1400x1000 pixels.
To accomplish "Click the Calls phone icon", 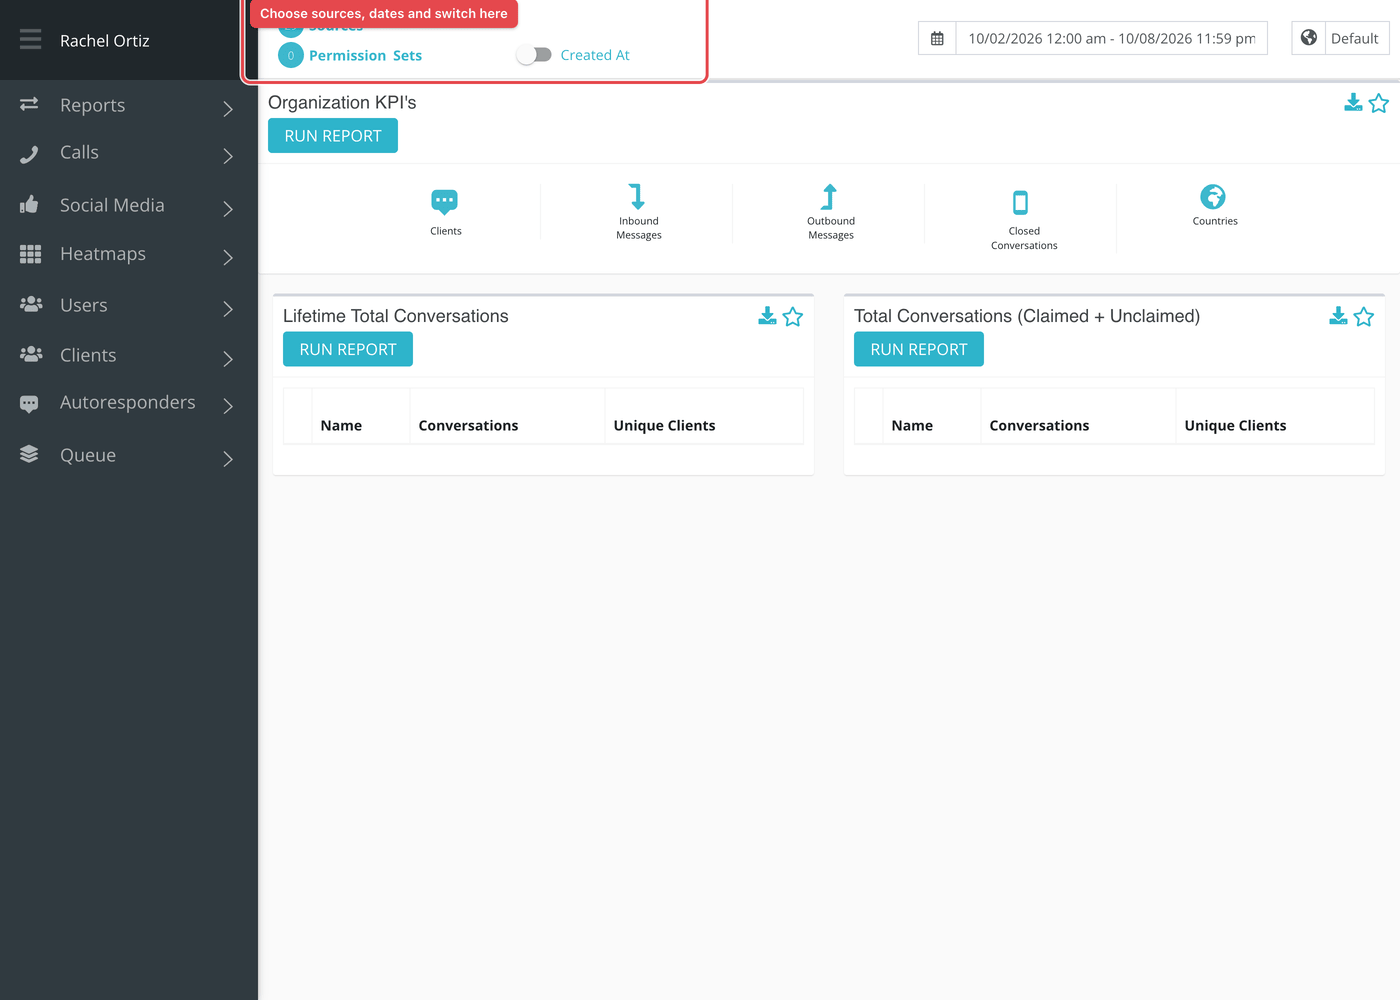I will click(29, 154).
